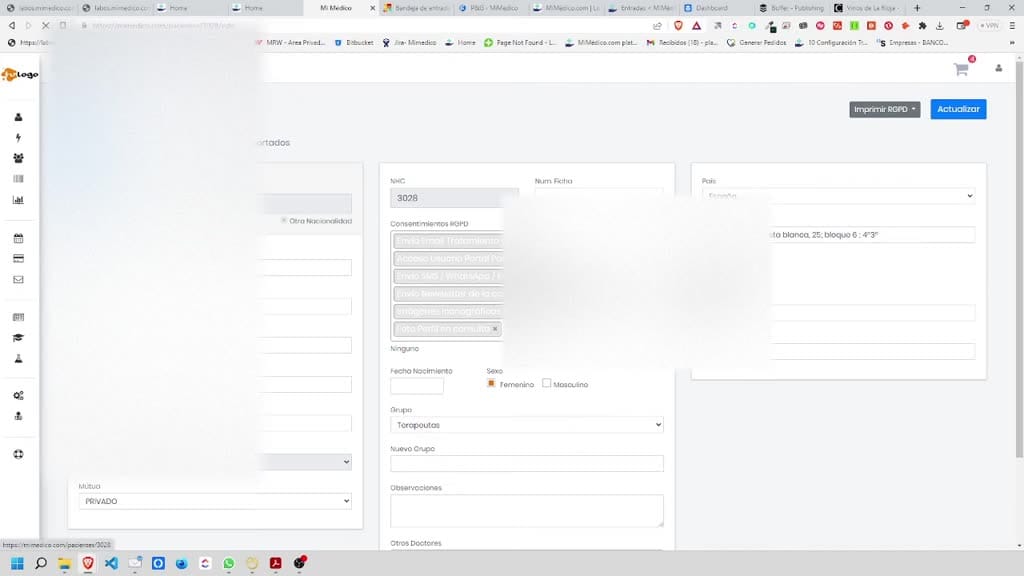Image resolution: width=1024 pixels, height=576 pixels.
Task: Open taskbar search magnifier
Action: point(41,563)
